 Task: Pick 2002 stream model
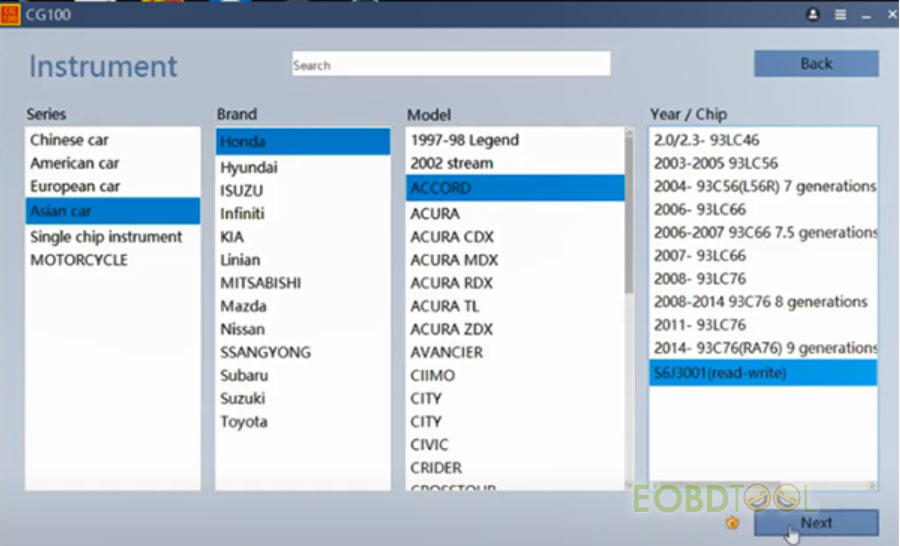[x=515, y=163]
